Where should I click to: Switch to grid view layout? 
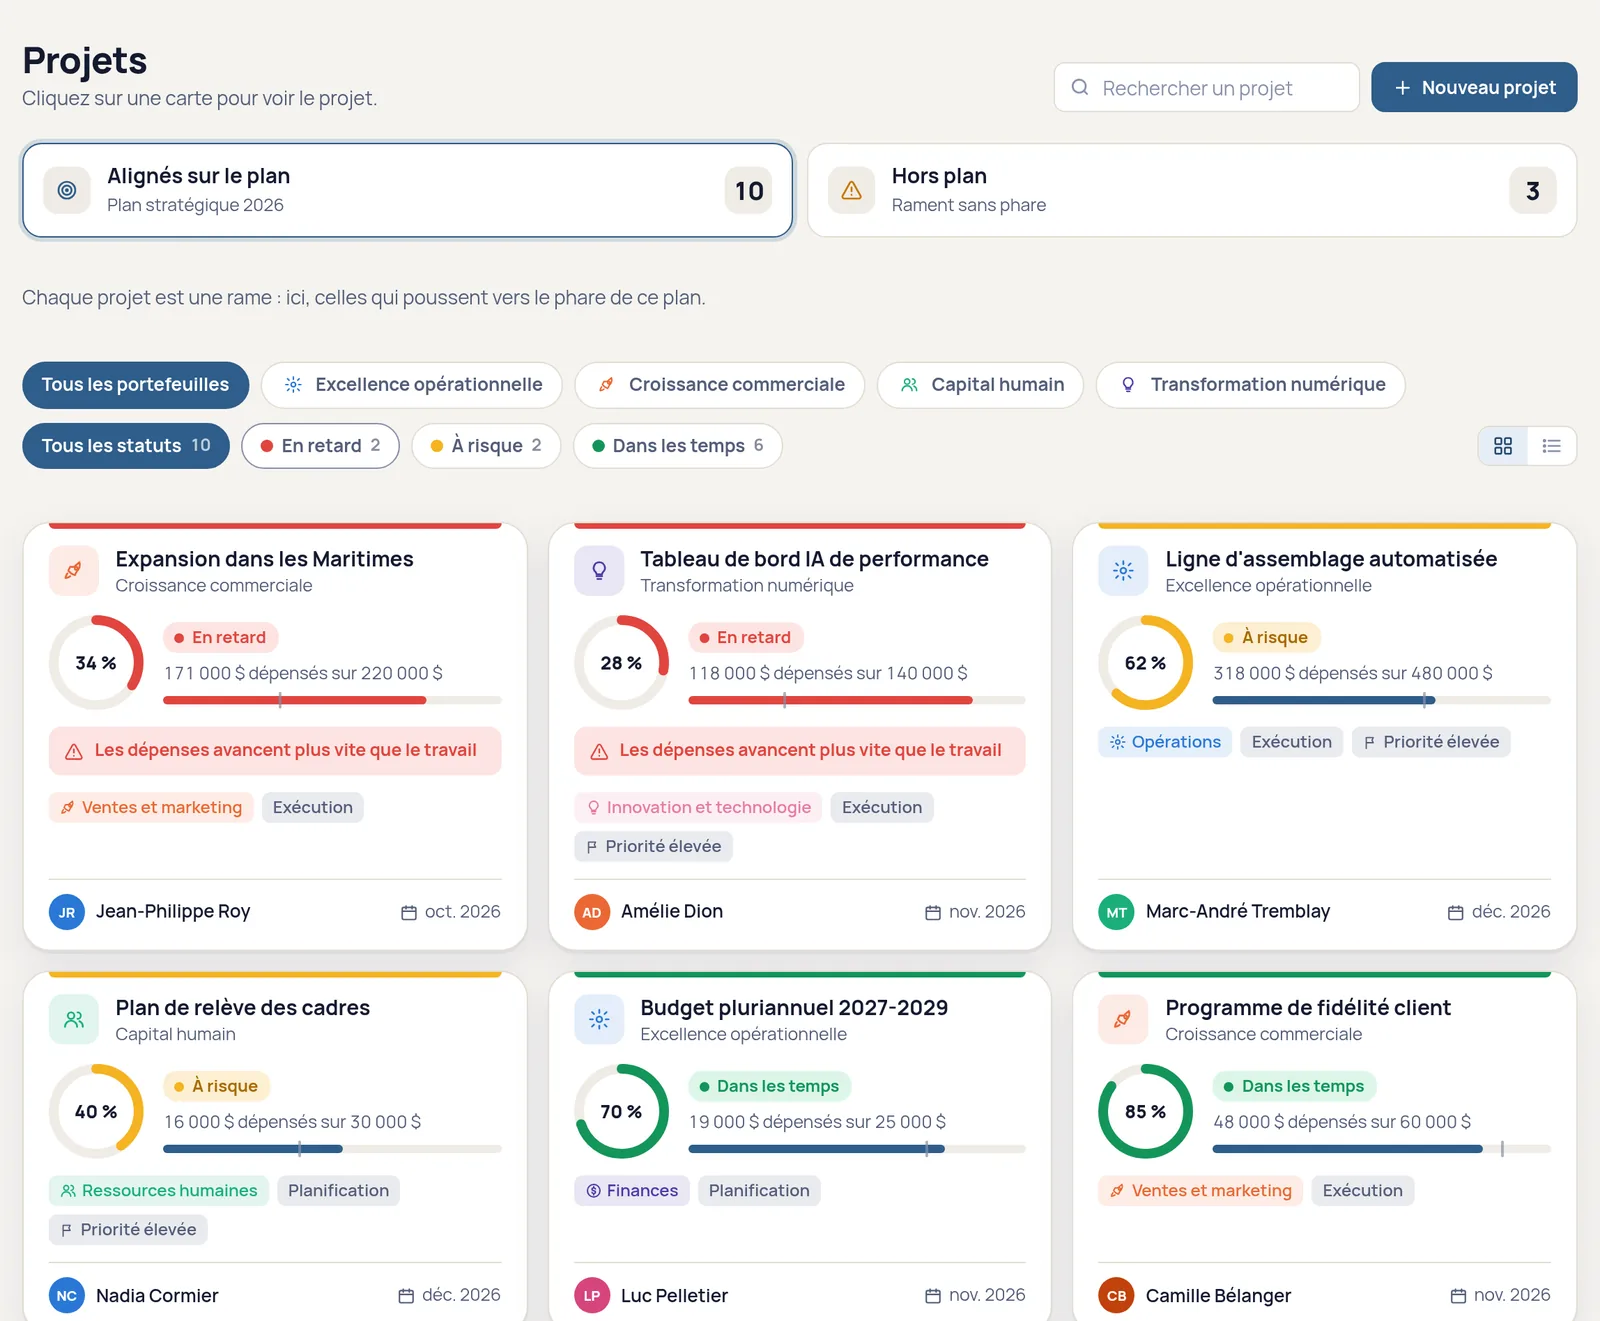click(1503, 446)
